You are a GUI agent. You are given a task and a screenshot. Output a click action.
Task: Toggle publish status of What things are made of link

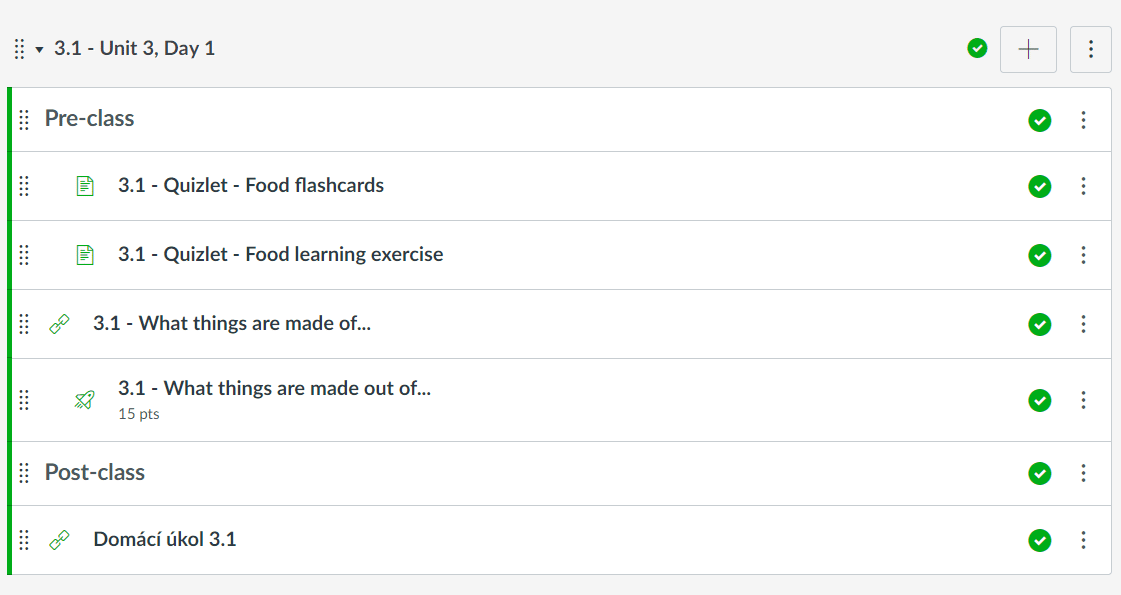click(1040, 324)
